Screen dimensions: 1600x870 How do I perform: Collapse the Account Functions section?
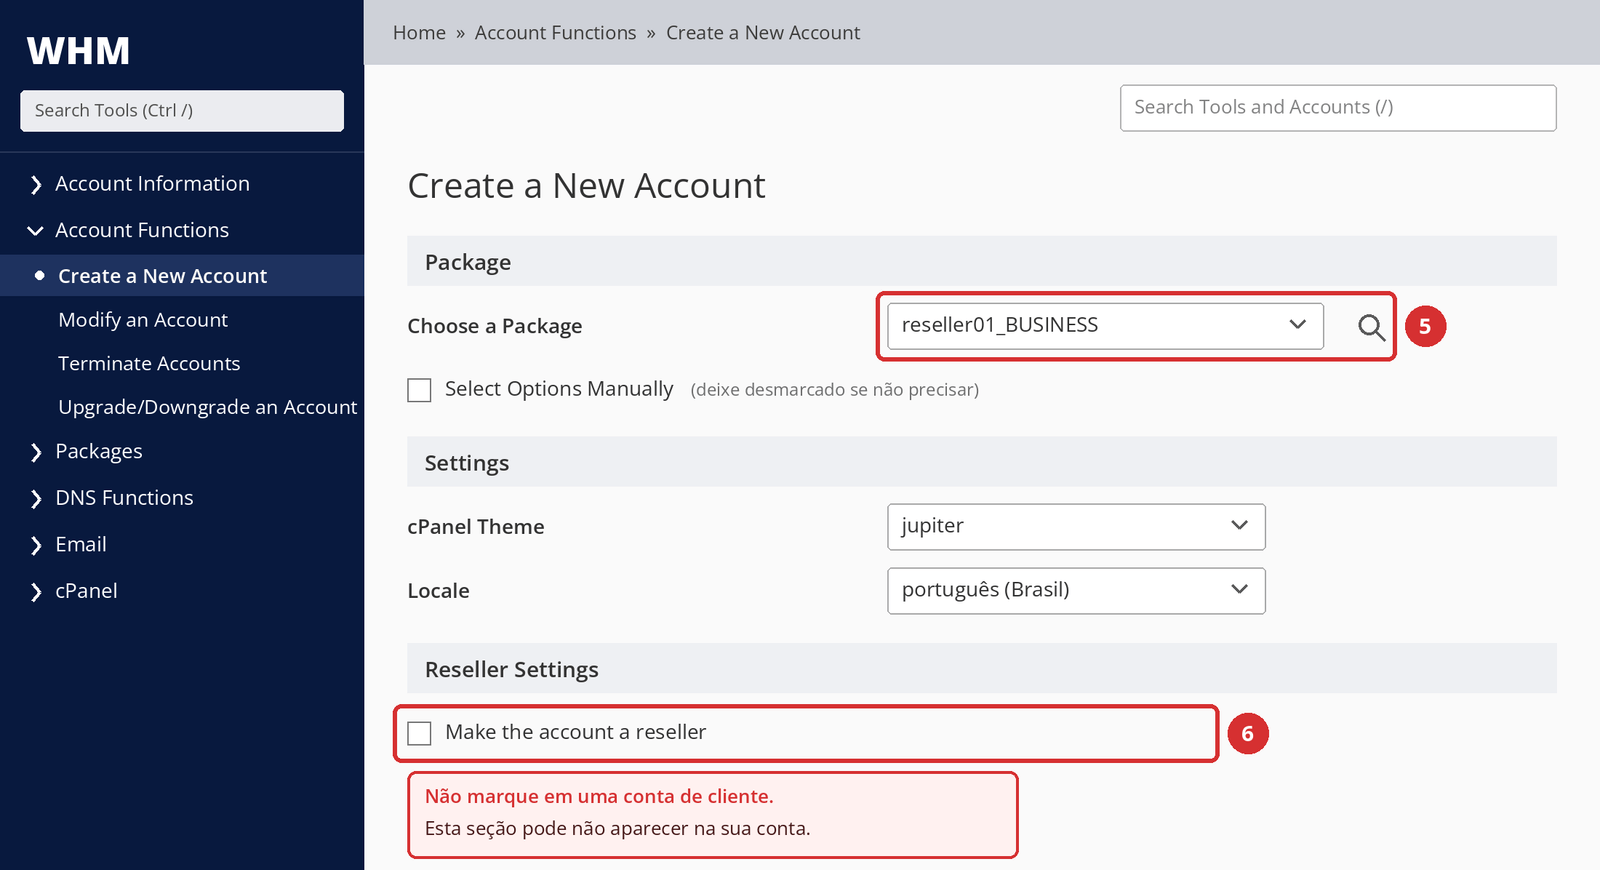tap(36, 231)
